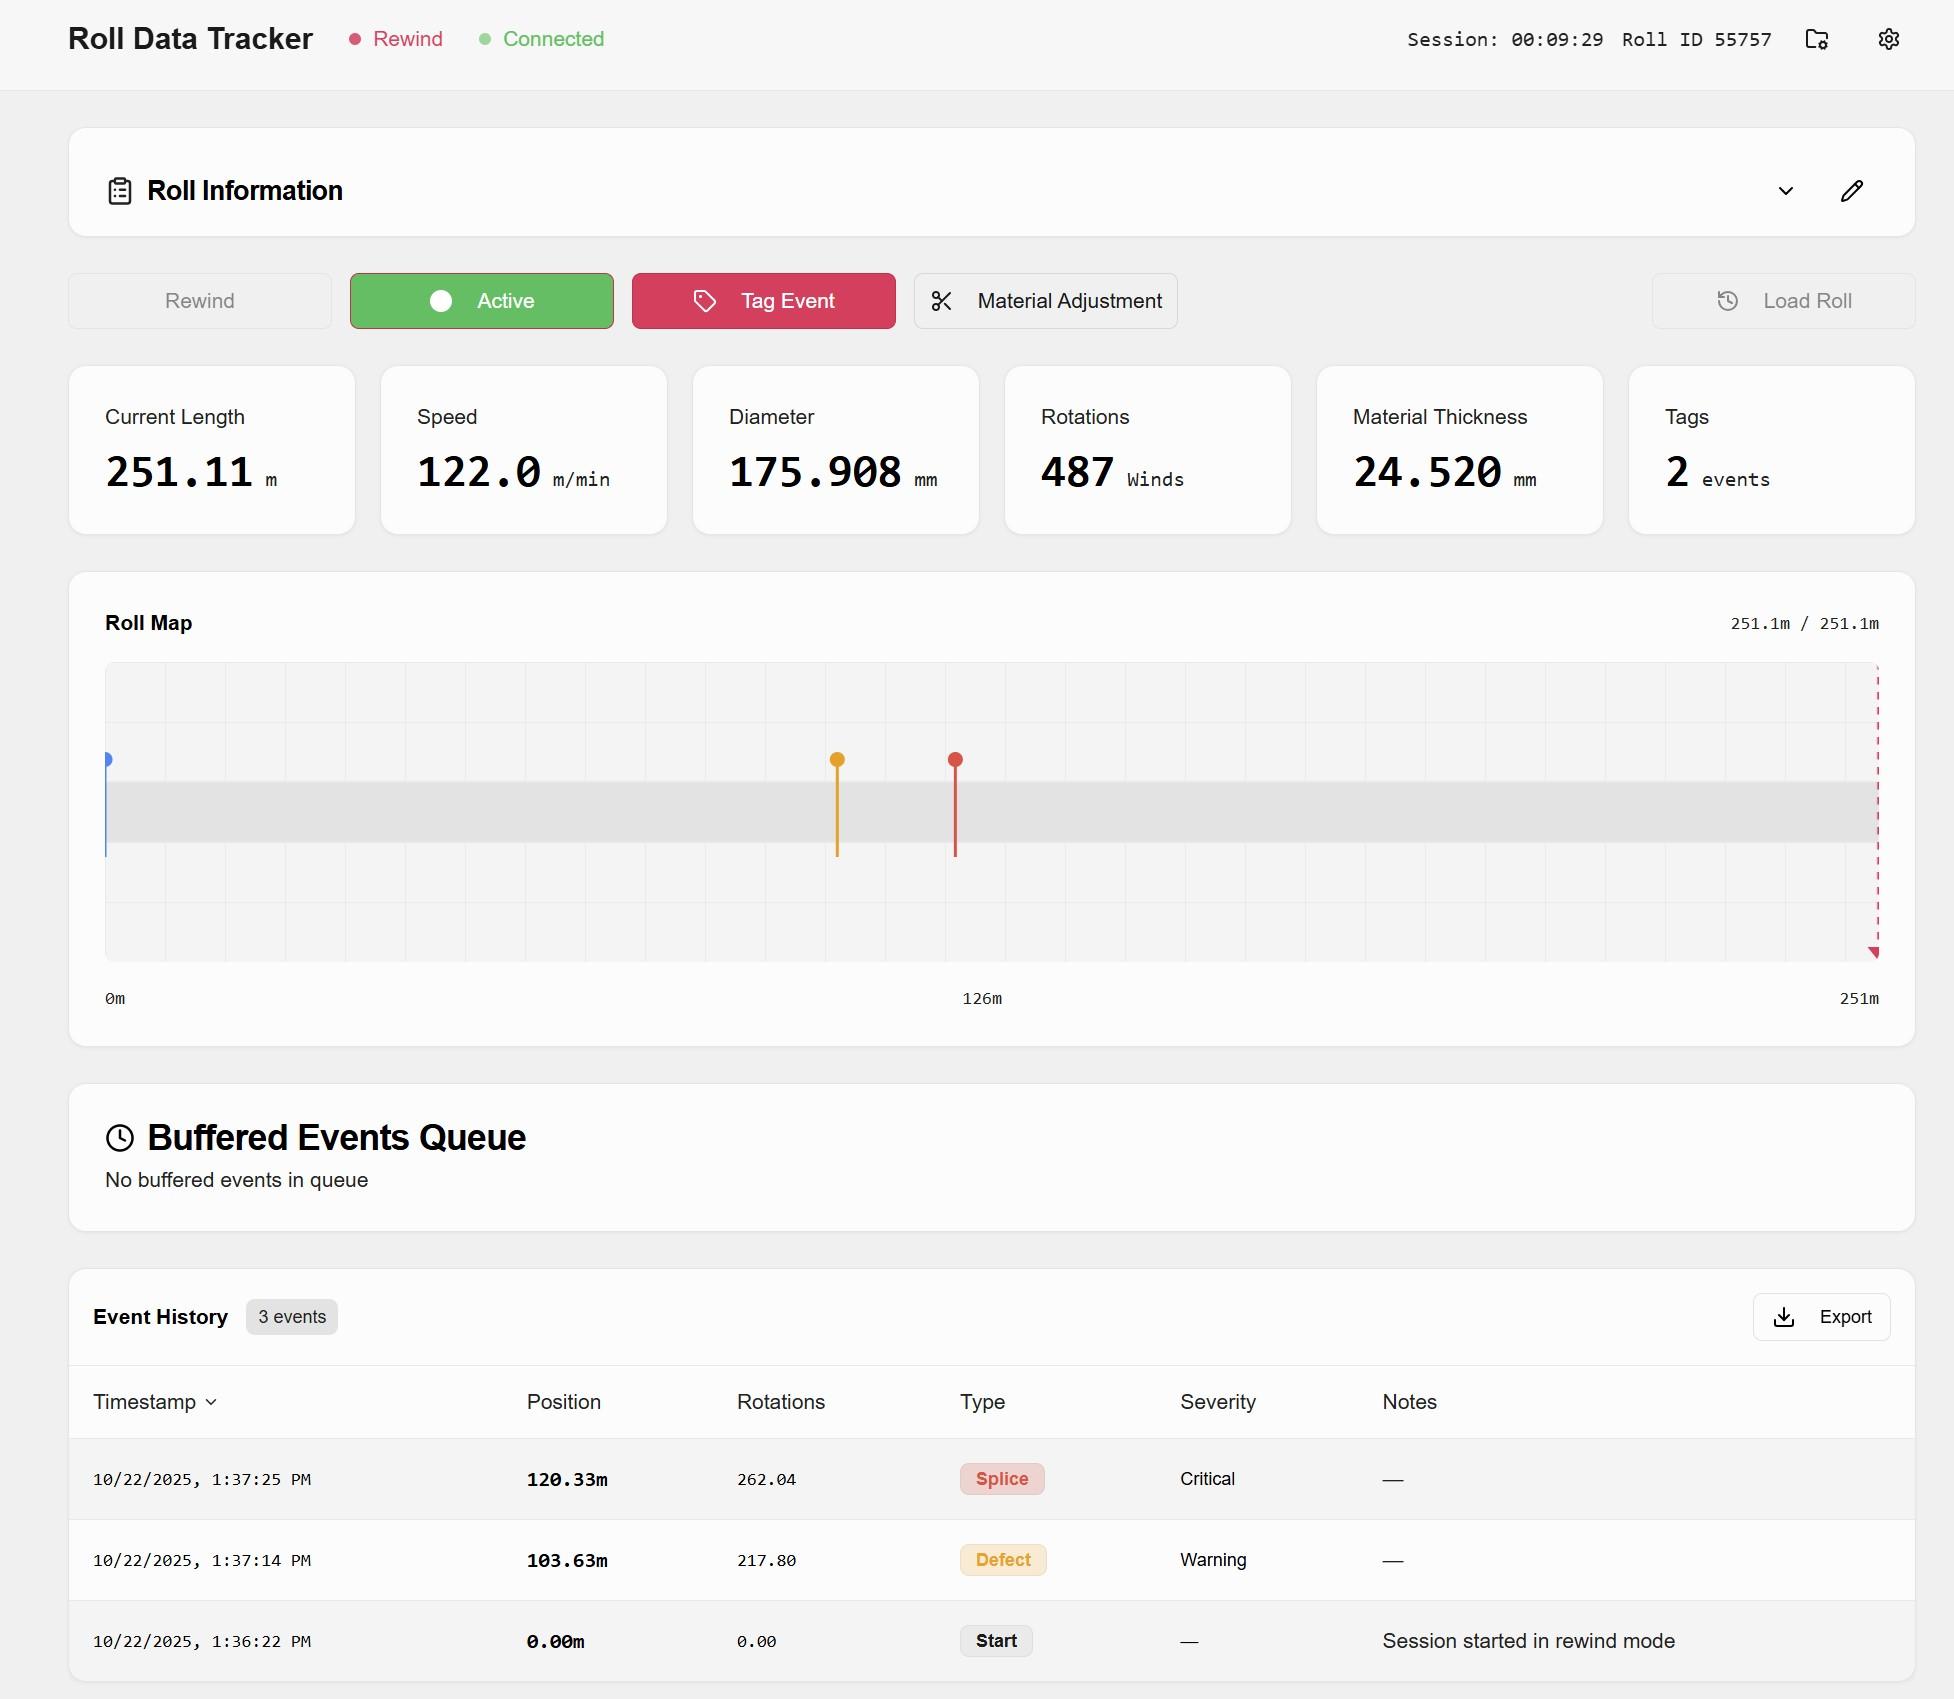Click the Rewind status indicator dot
The width and height of the screenshot is (1954, 1699).
(x=356, y=39)
